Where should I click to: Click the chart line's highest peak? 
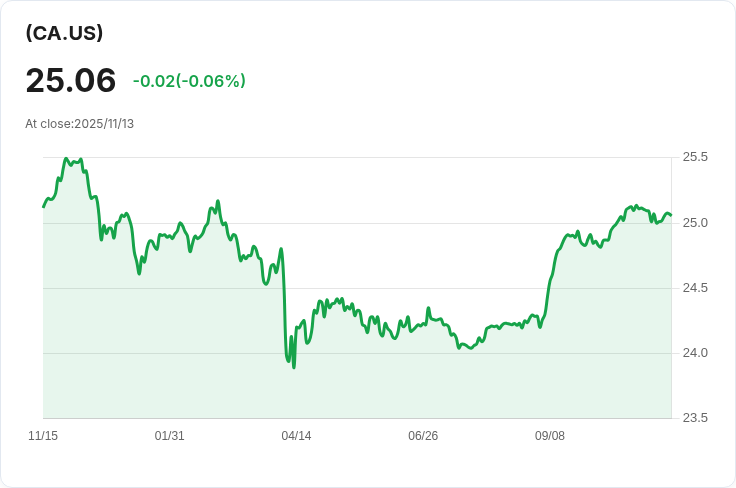(66, 158)
